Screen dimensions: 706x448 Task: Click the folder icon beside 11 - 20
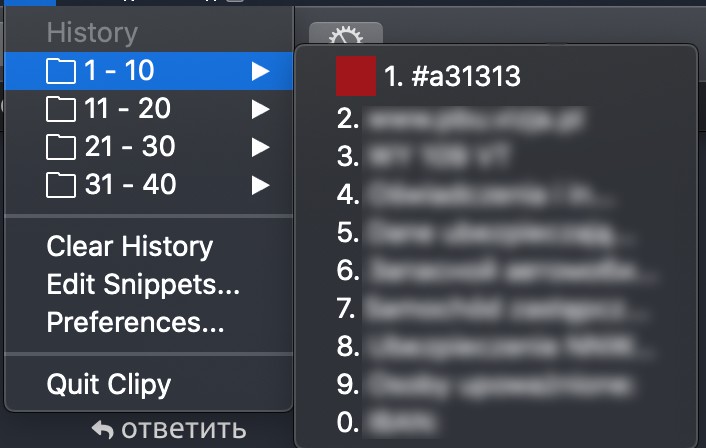pyautogui.click(x=60, y=109)
